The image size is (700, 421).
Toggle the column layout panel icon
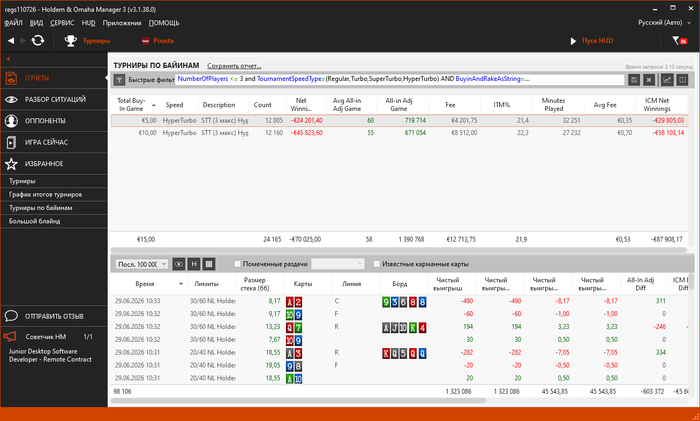click(682, 80)
